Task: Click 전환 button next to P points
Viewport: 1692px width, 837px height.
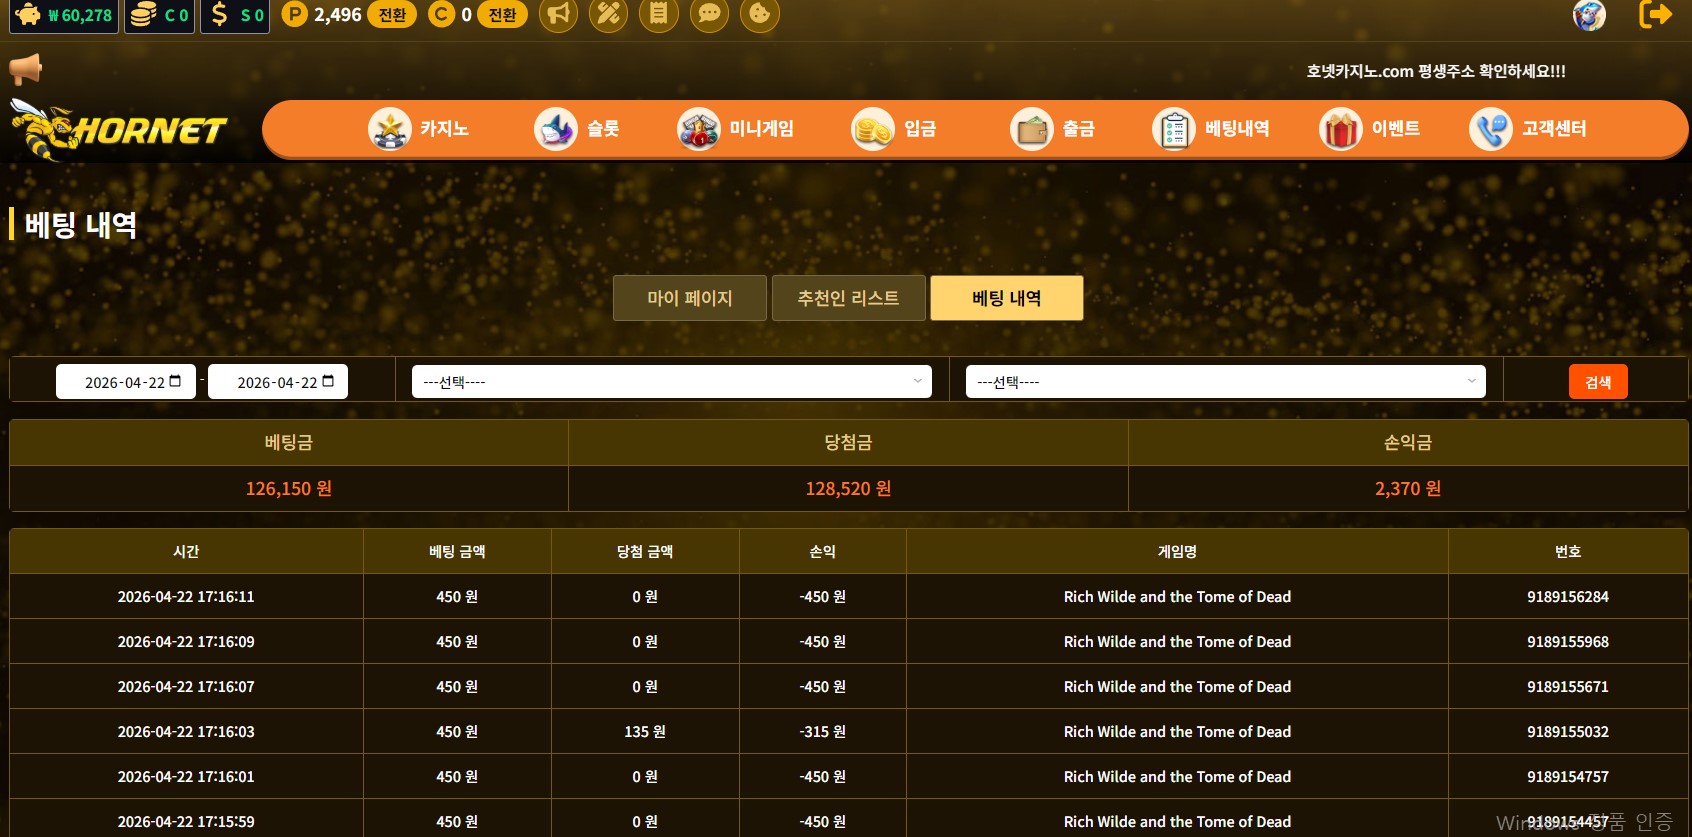Action: (392, 15)
